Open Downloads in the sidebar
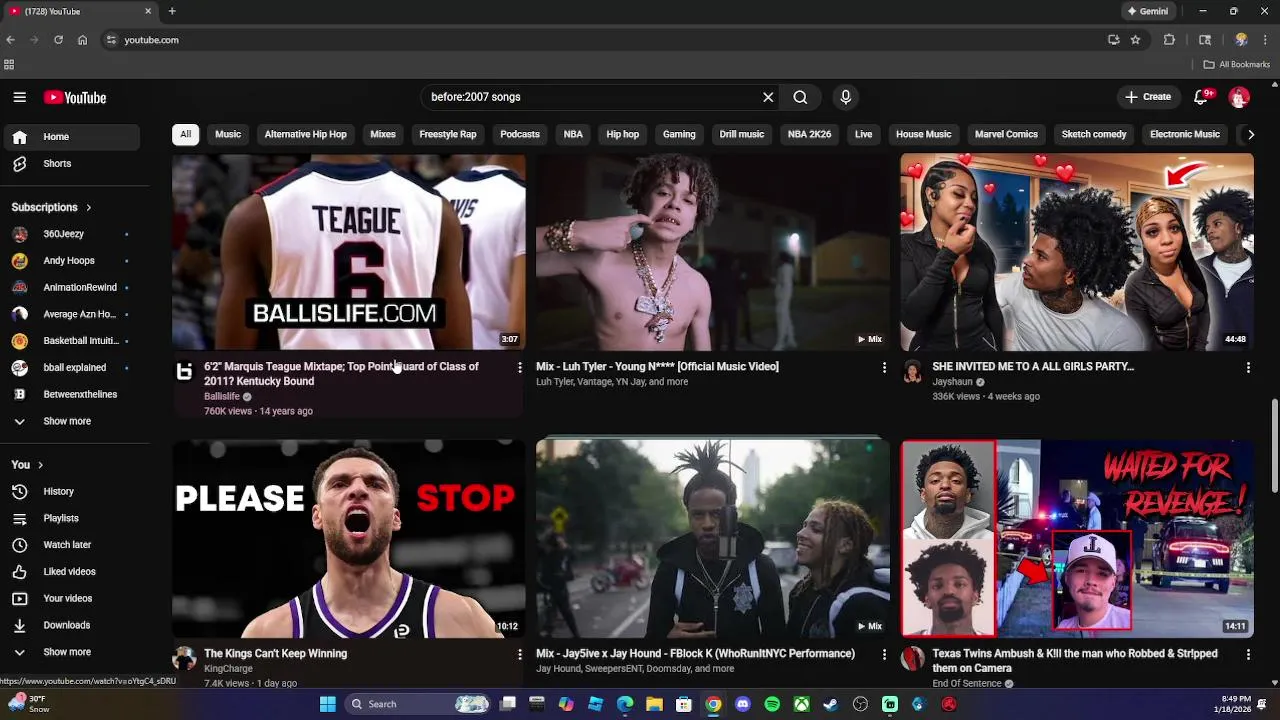This screenshot has height=720, width=1280. click(71, 625)
